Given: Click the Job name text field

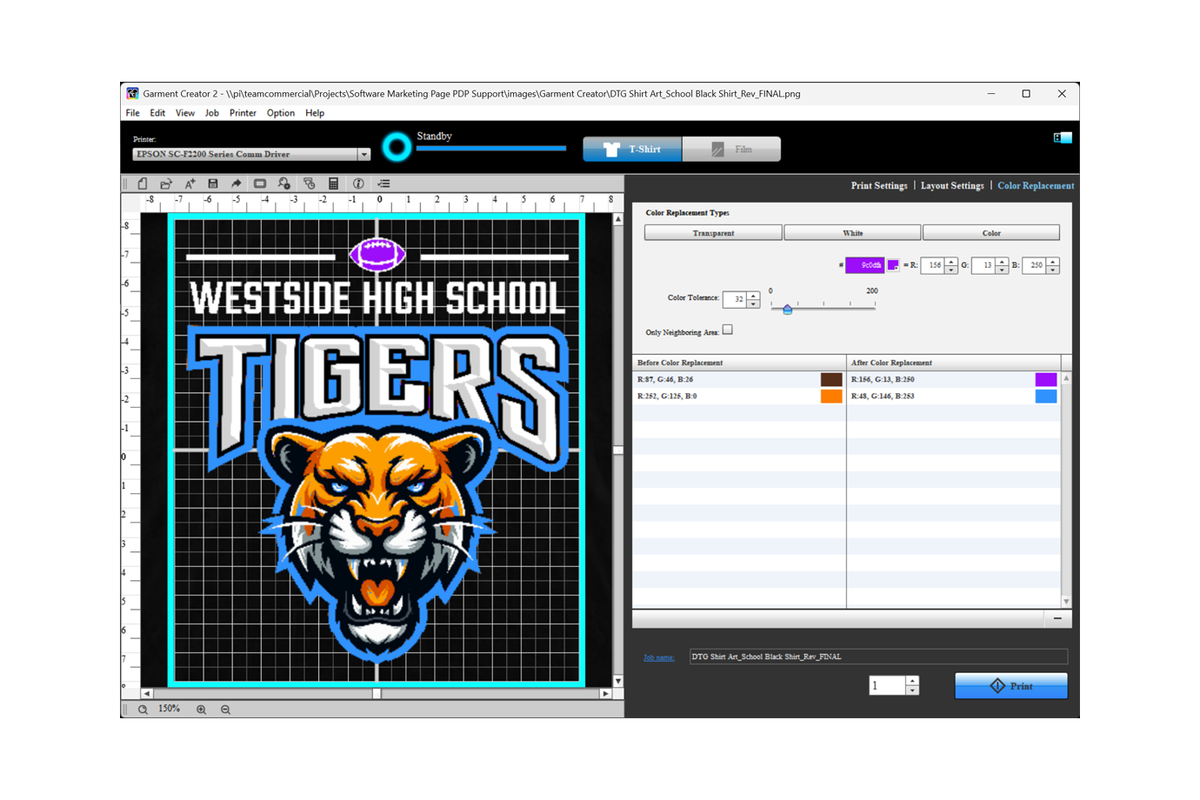Looking at the screenshot, I should (x=879, y=657).
